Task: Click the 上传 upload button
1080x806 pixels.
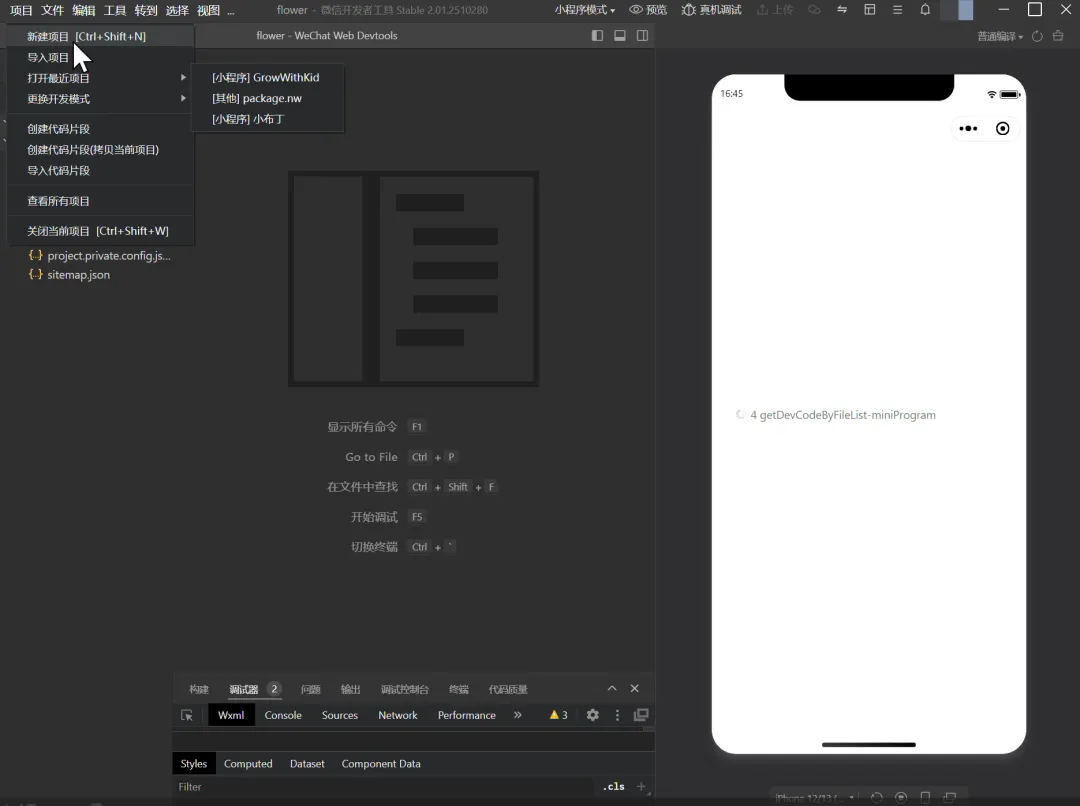Action: pyautogui.click(x=775, y=10)
